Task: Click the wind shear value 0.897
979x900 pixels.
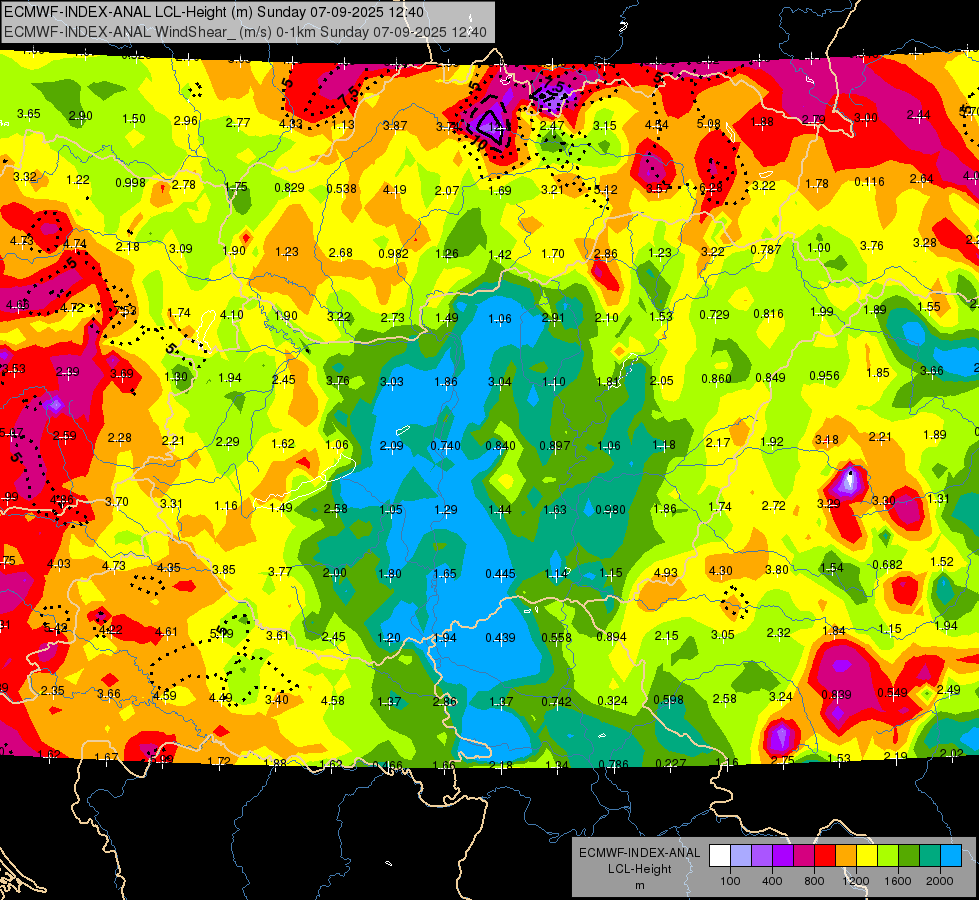Action: (x=555, y=446)
